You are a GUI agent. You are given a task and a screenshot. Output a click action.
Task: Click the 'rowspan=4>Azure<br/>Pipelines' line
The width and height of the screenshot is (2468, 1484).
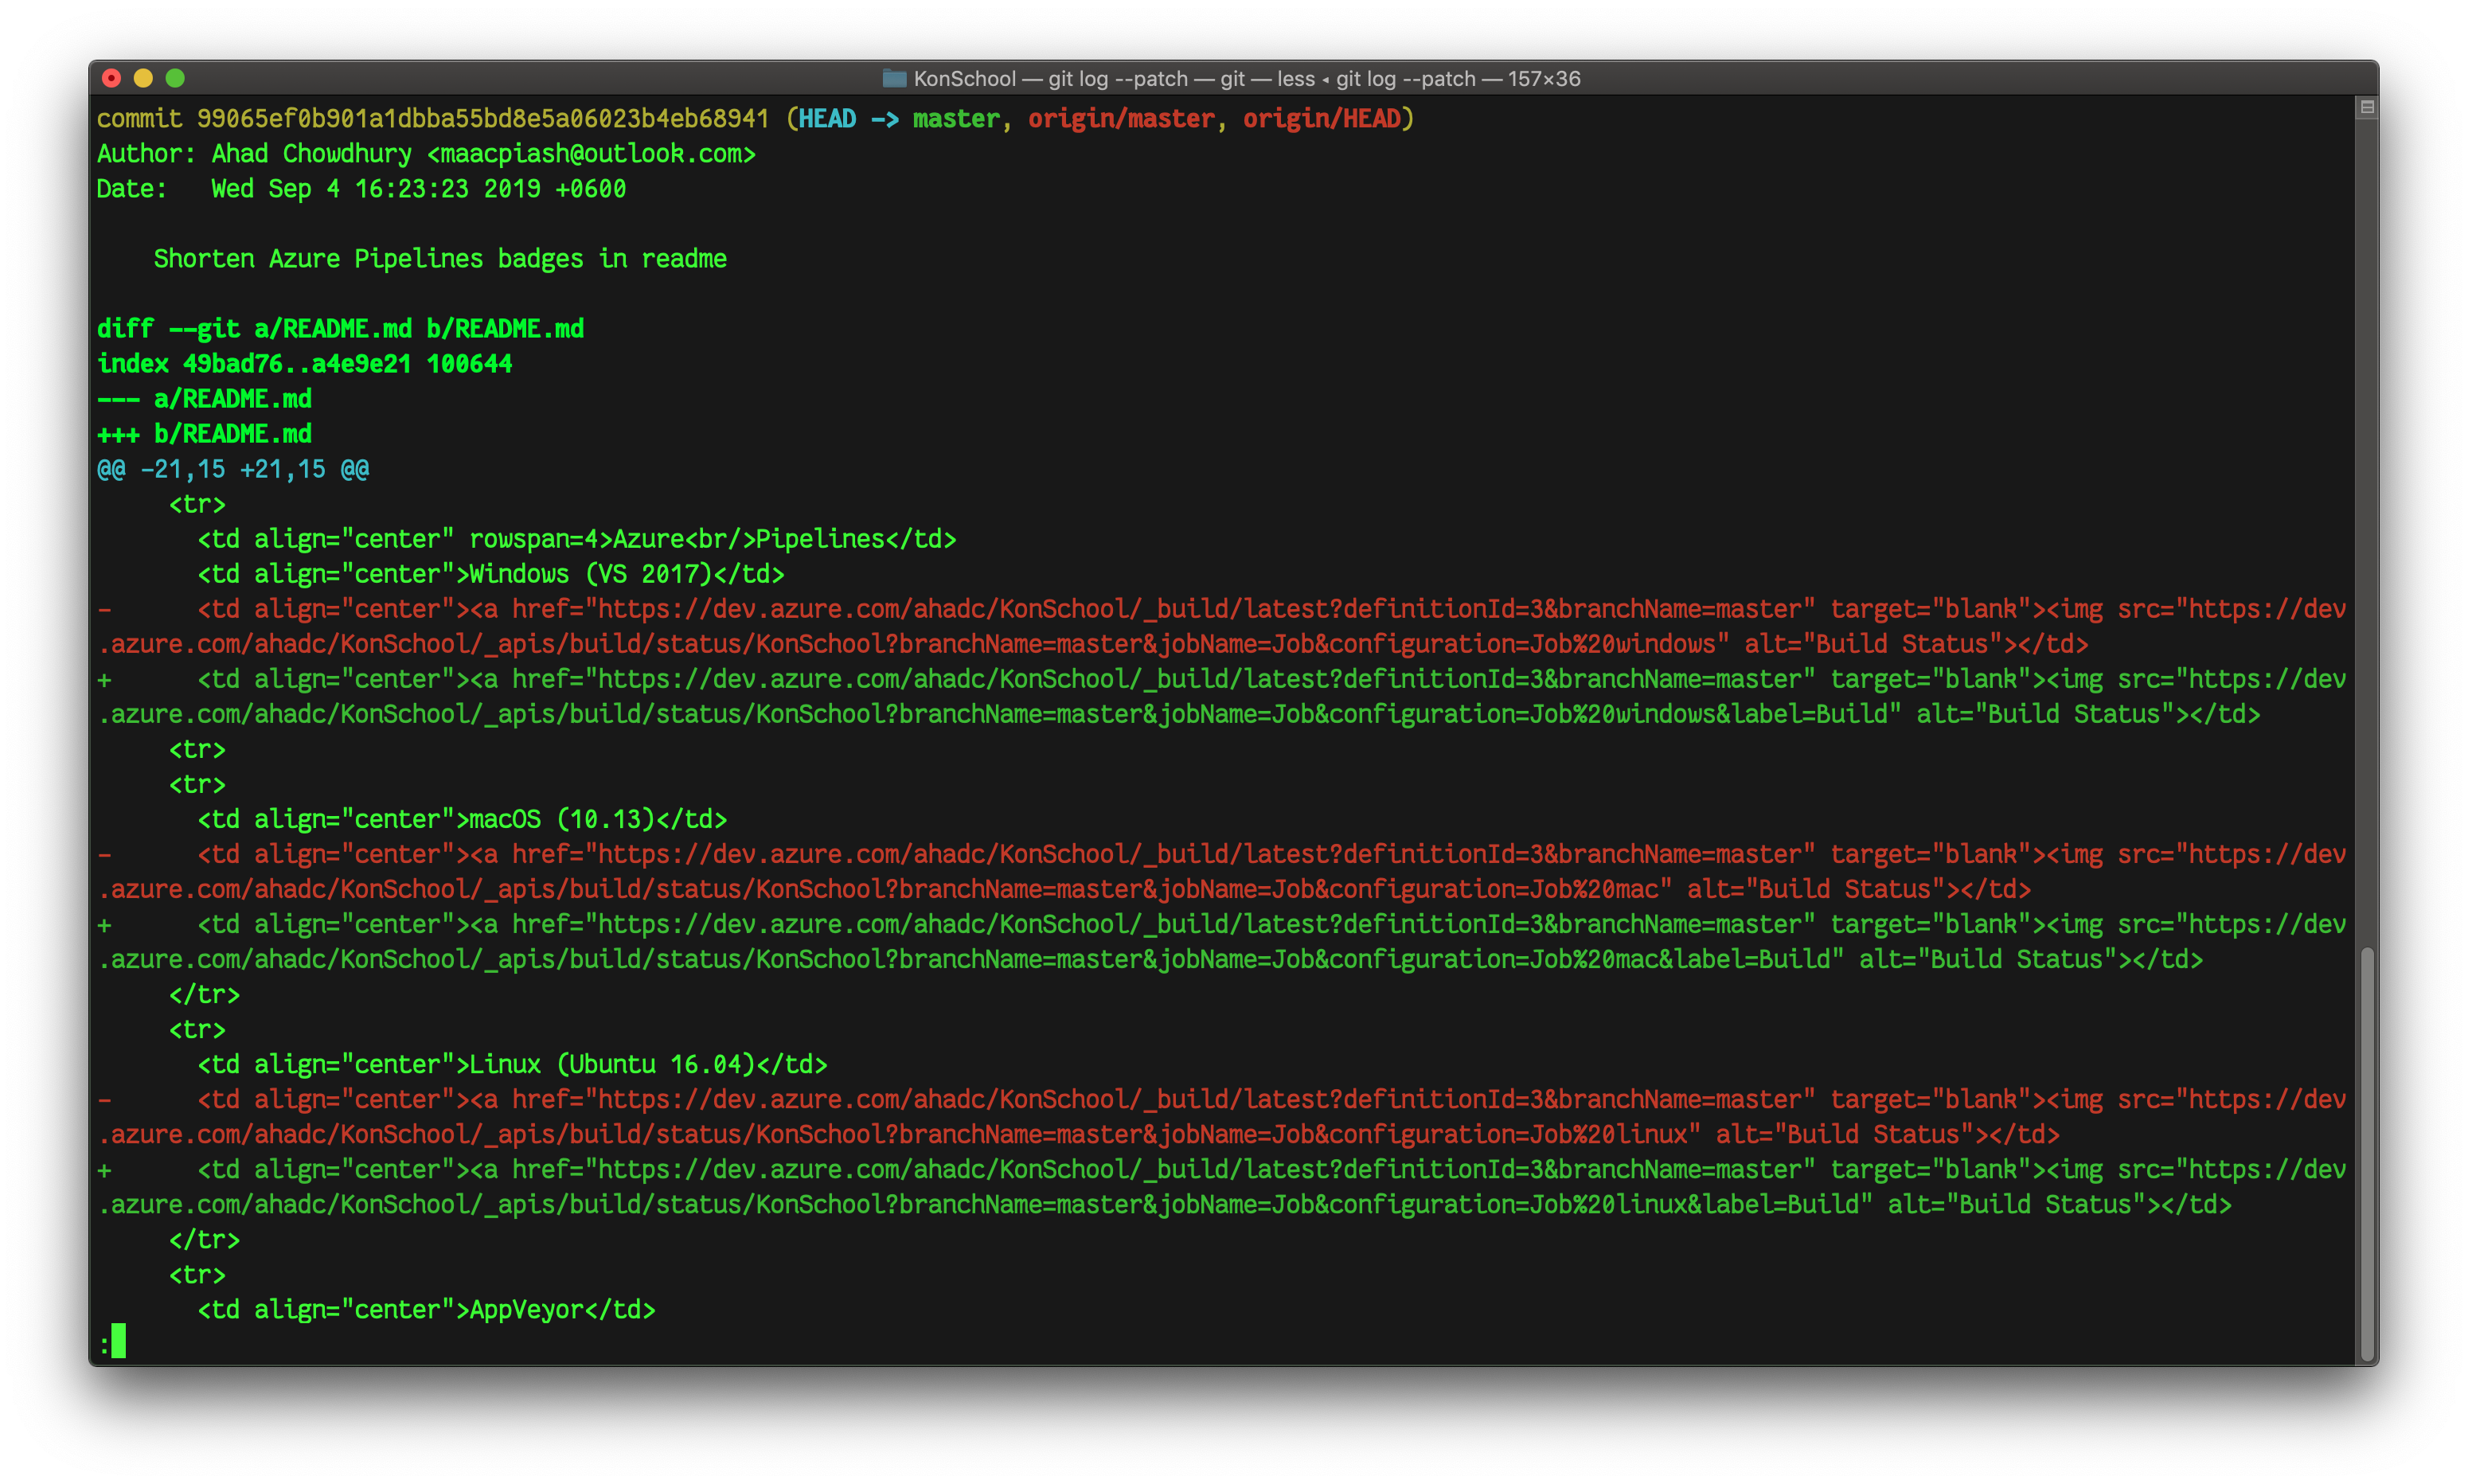pyautogui.click(x=577, y=539)
